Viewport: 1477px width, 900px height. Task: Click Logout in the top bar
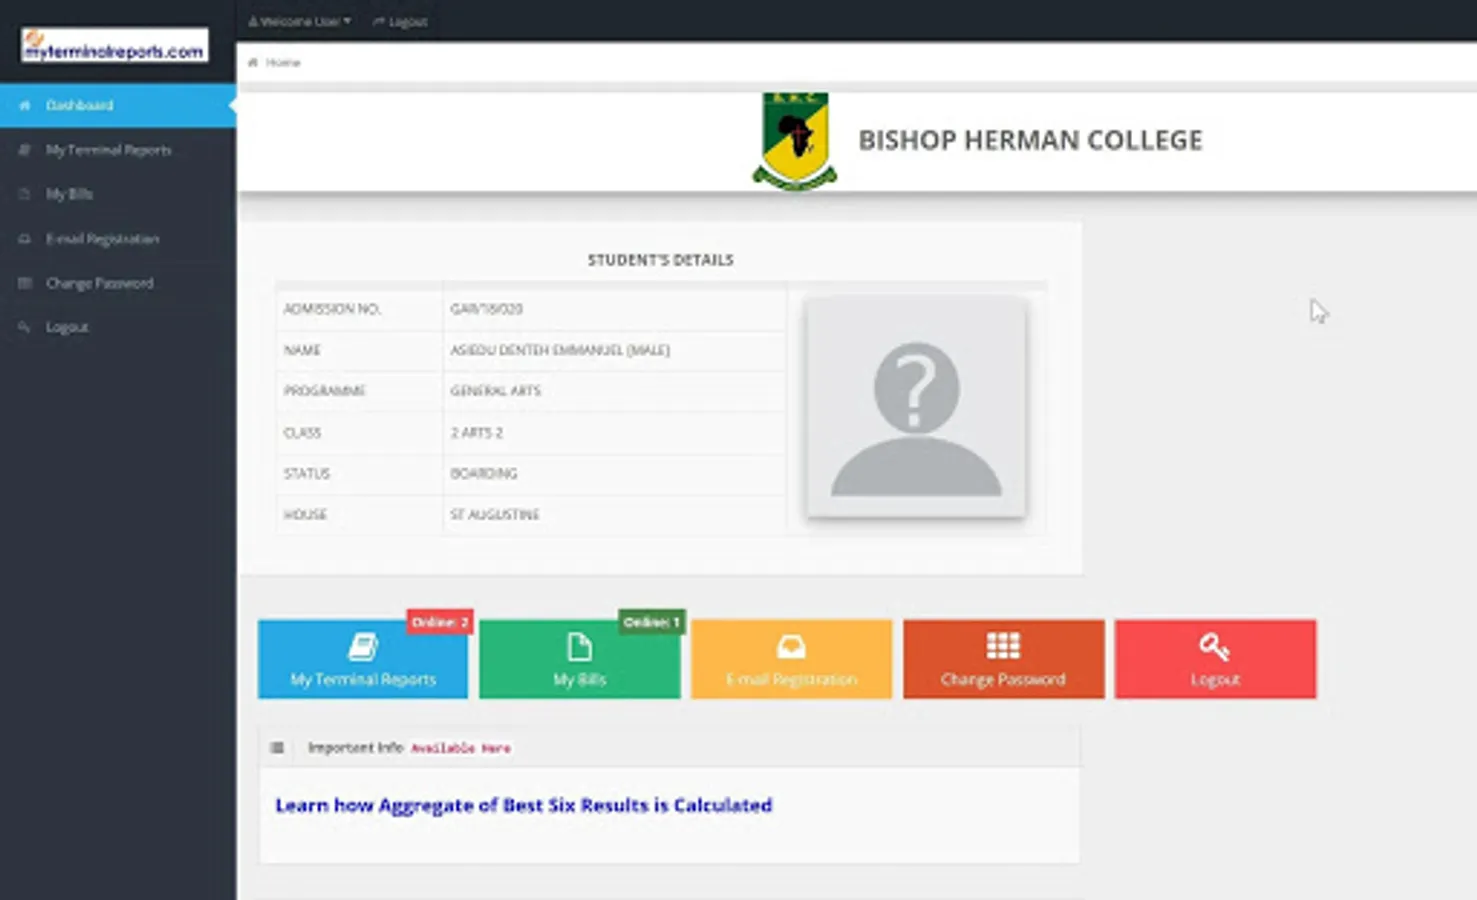click(x=400, y=21)
